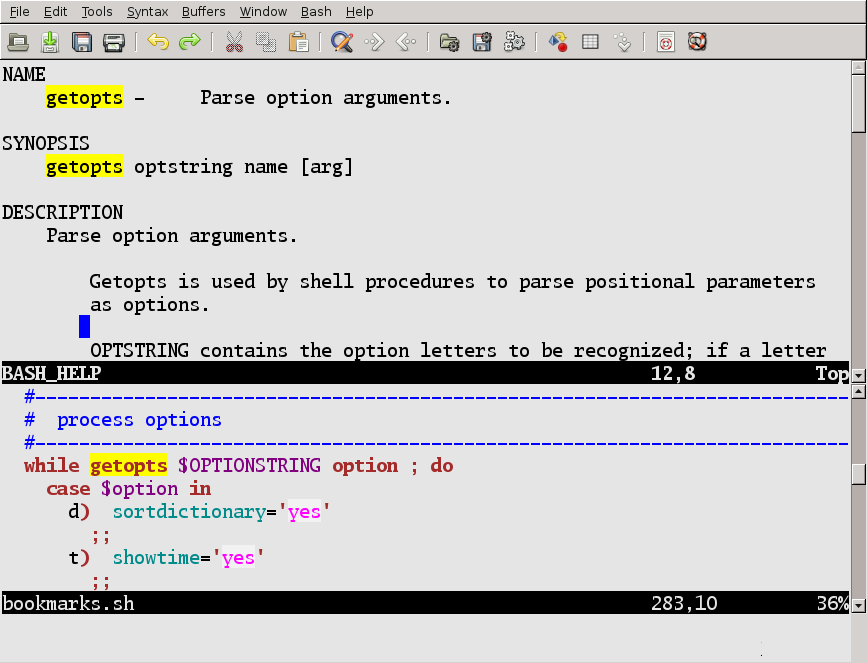867x663 pixels.
Task: Open the Buffers menu
Action: pyautogui.click(x=204, y=12)
